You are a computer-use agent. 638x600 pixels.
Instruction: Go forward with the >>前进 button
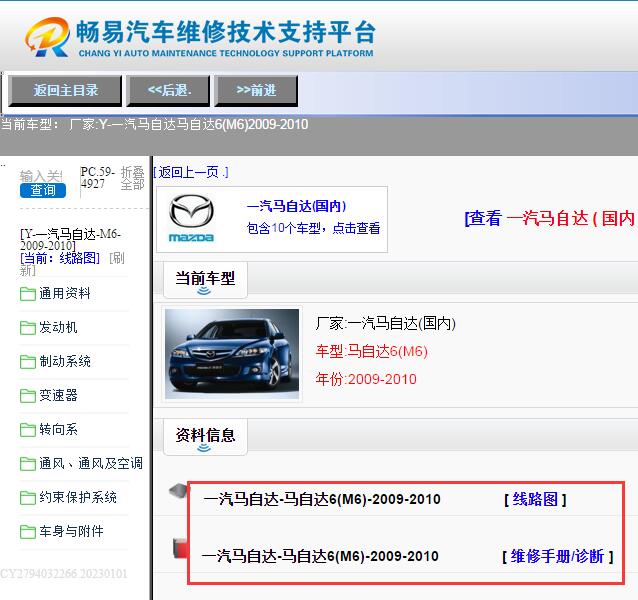coord(256,90)
